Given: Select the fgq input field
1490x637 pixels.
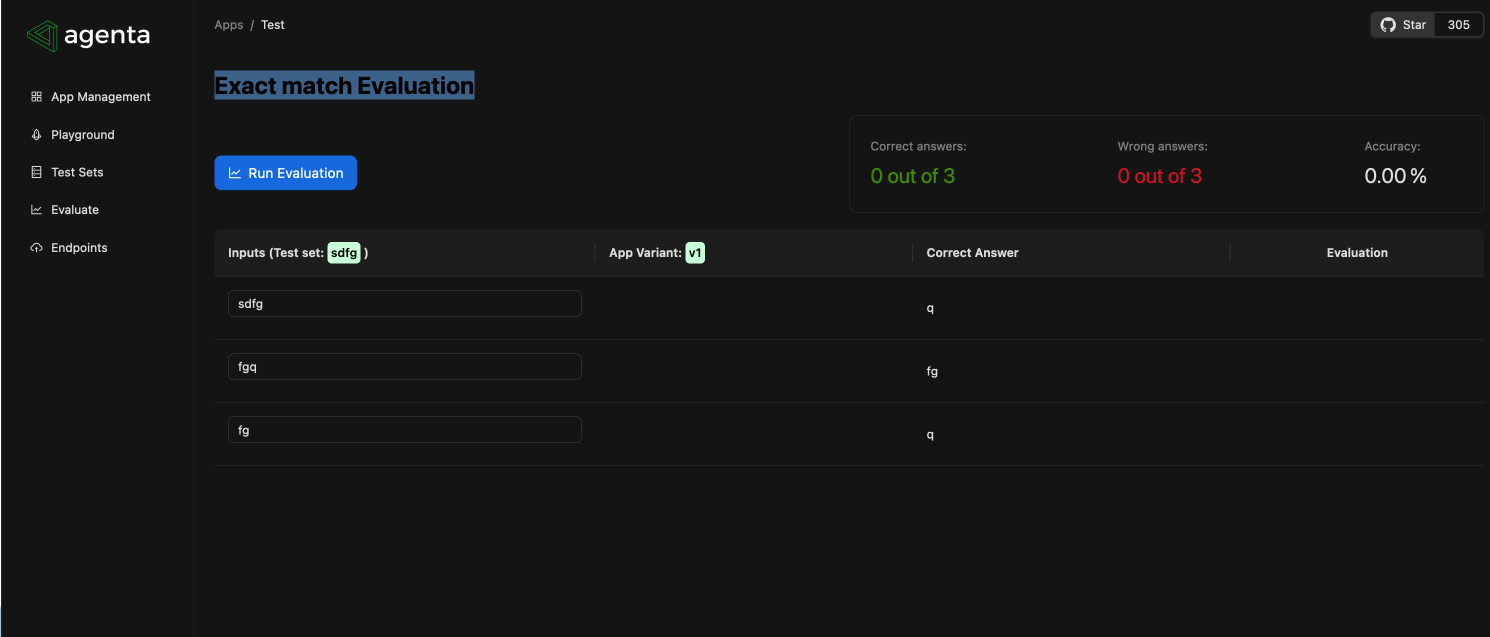Looking at the screenshot, I should 404,366.
